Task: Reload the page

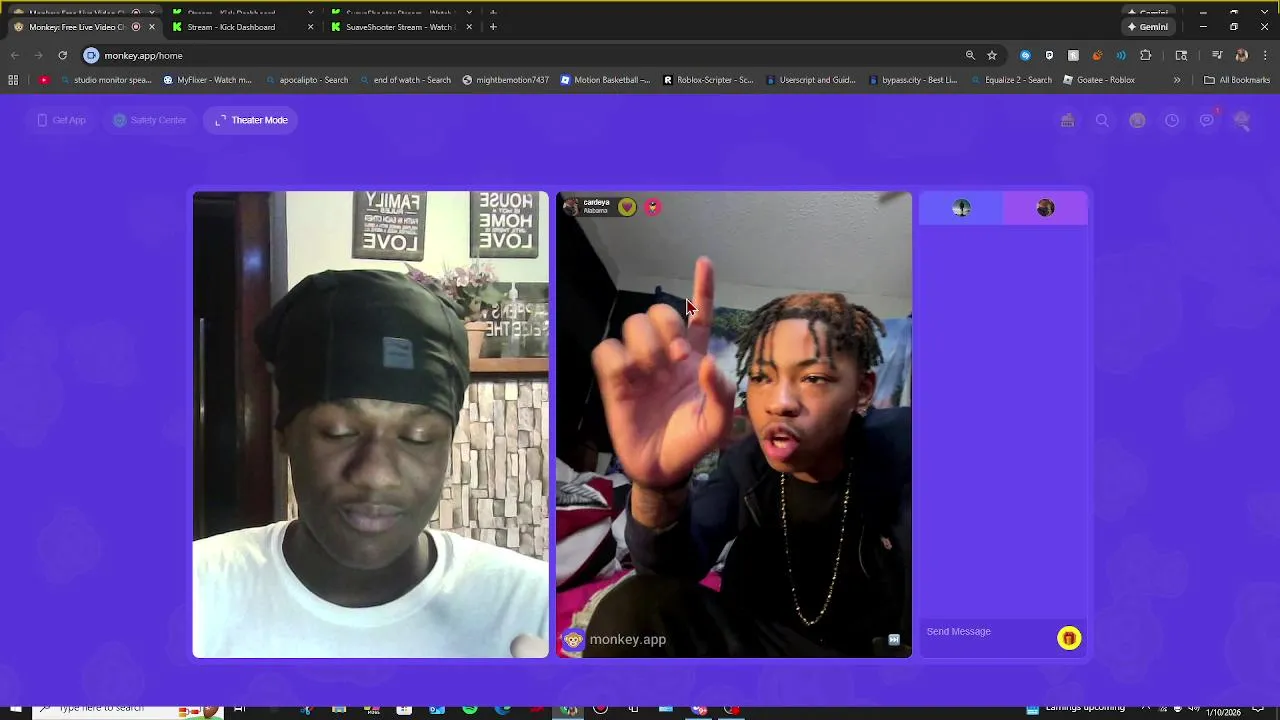Action: point(62,56)
